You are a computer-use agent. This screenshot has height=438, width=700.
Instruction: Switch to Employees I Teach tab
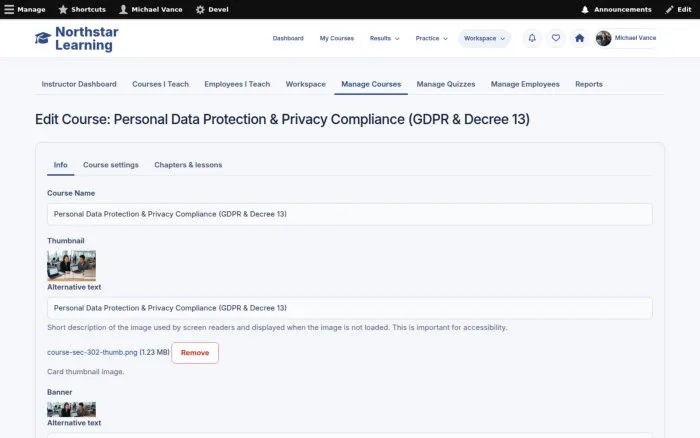click(237, 84)
